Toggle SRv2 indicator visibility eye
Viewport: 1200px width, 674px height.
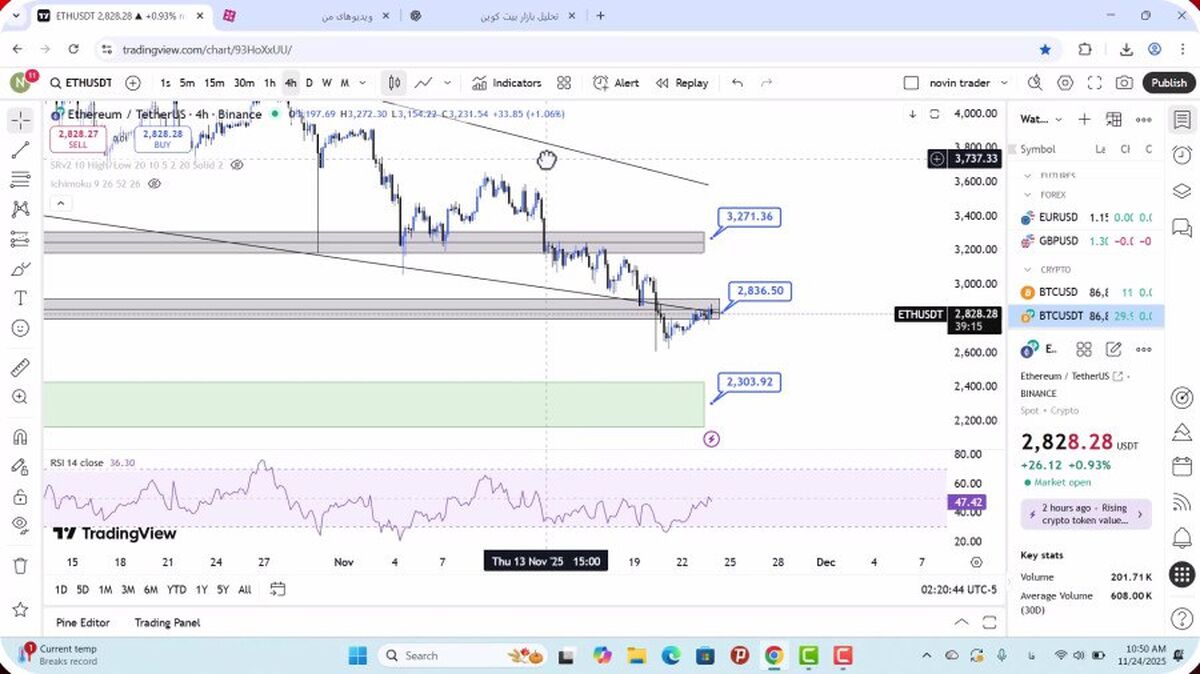tap(237, 165)
